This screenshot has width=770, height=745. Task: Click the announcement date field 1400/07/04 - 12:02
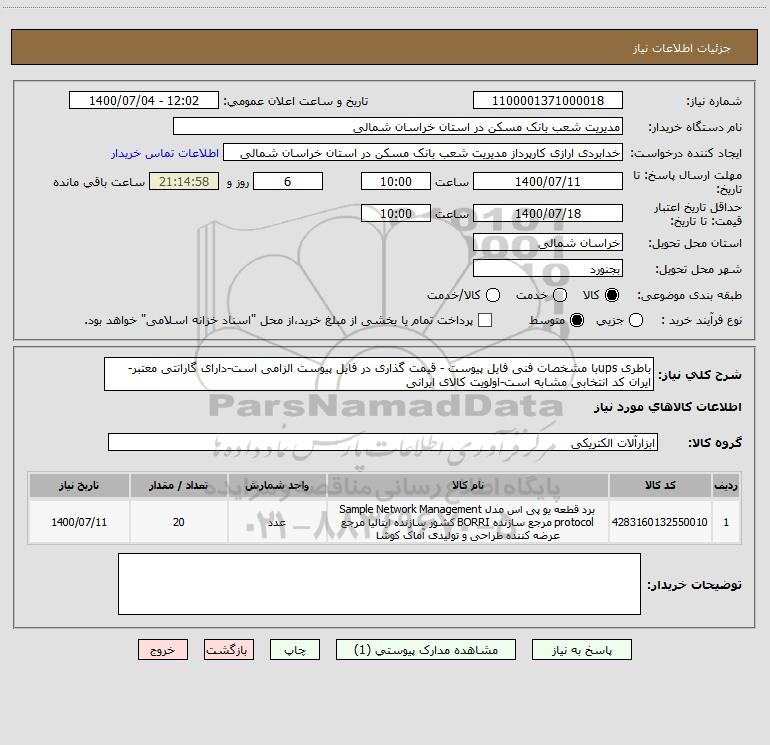[144, 101]
